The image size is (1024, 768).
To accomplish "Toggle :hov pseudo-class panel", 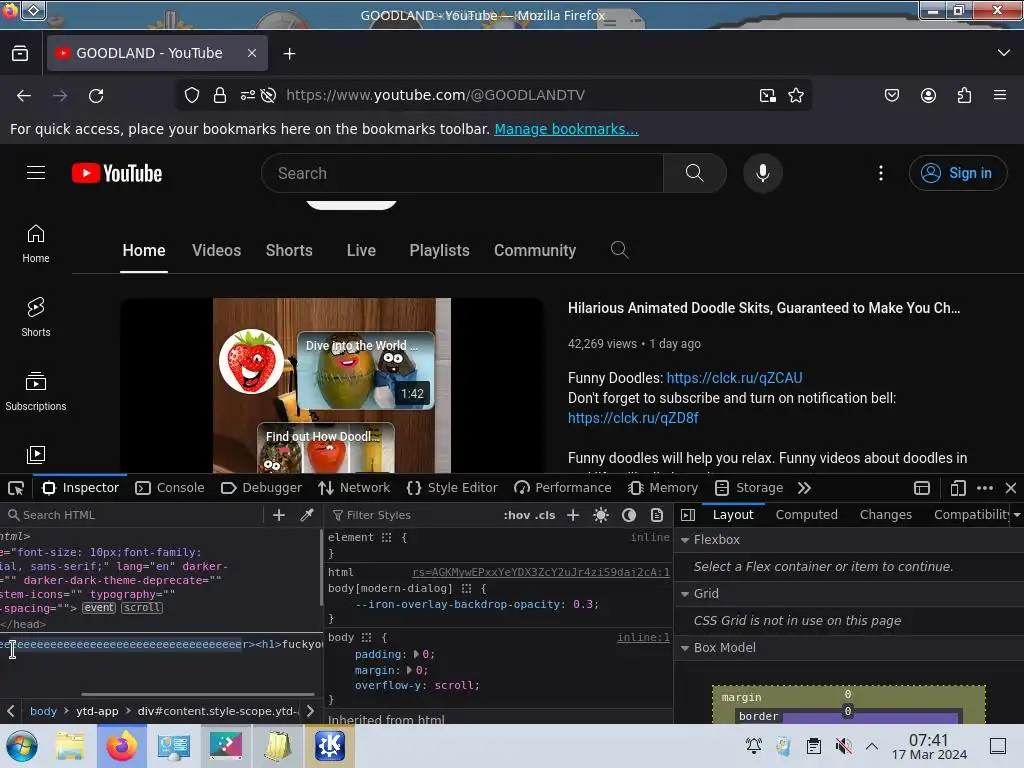I will click(x=517, y=515).
